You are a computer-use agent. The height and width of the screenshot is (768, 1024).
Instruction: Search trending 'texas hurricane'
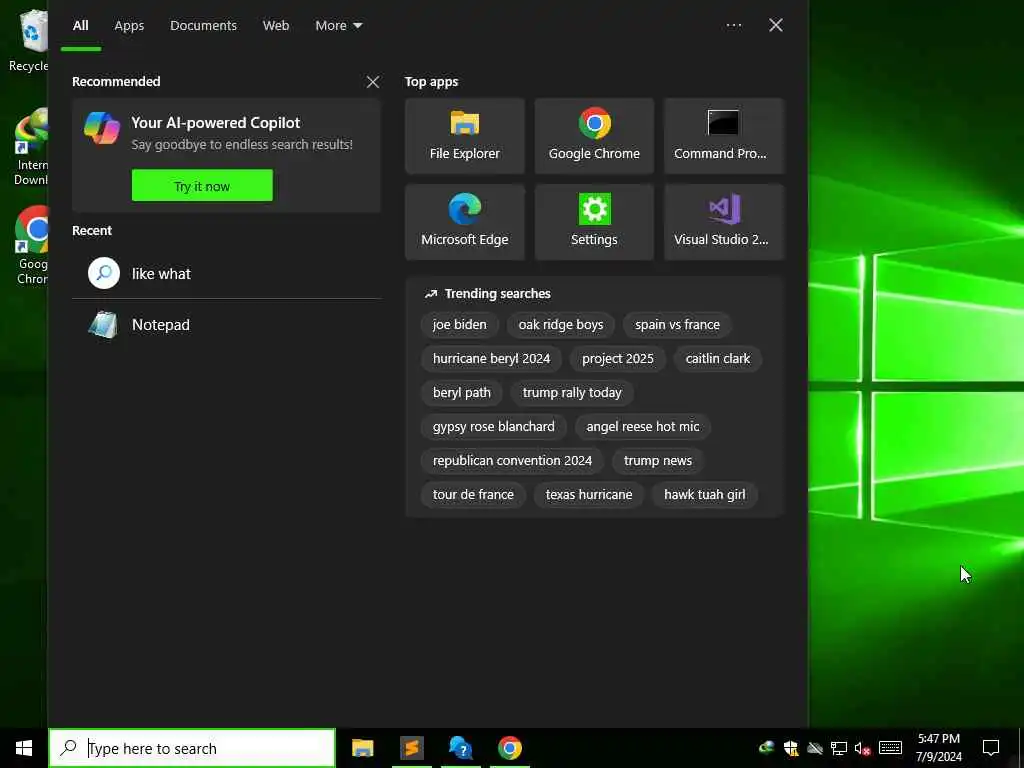[588, 494]
